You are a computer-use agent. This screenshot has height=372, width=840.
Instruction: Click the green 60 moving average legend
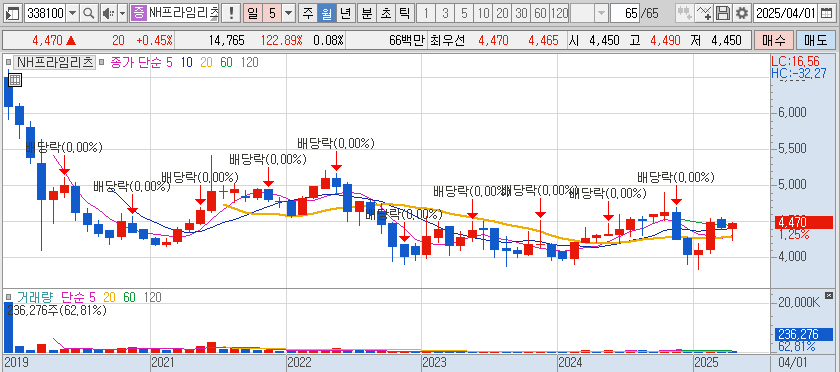pyautogui.click(x=226, y=62)
